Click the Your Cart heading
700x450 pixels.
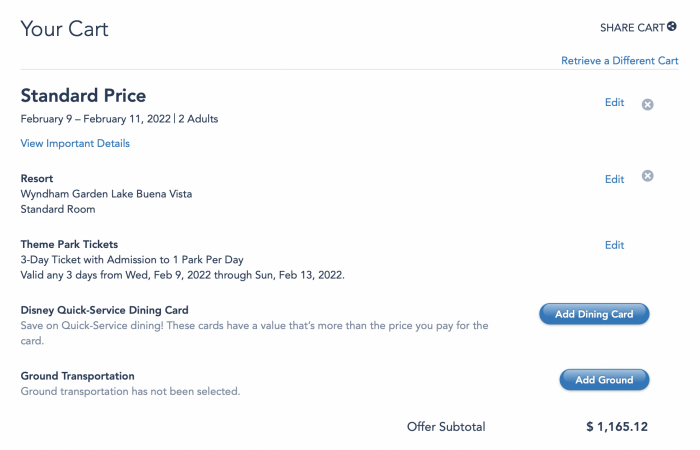coord(64,28)
